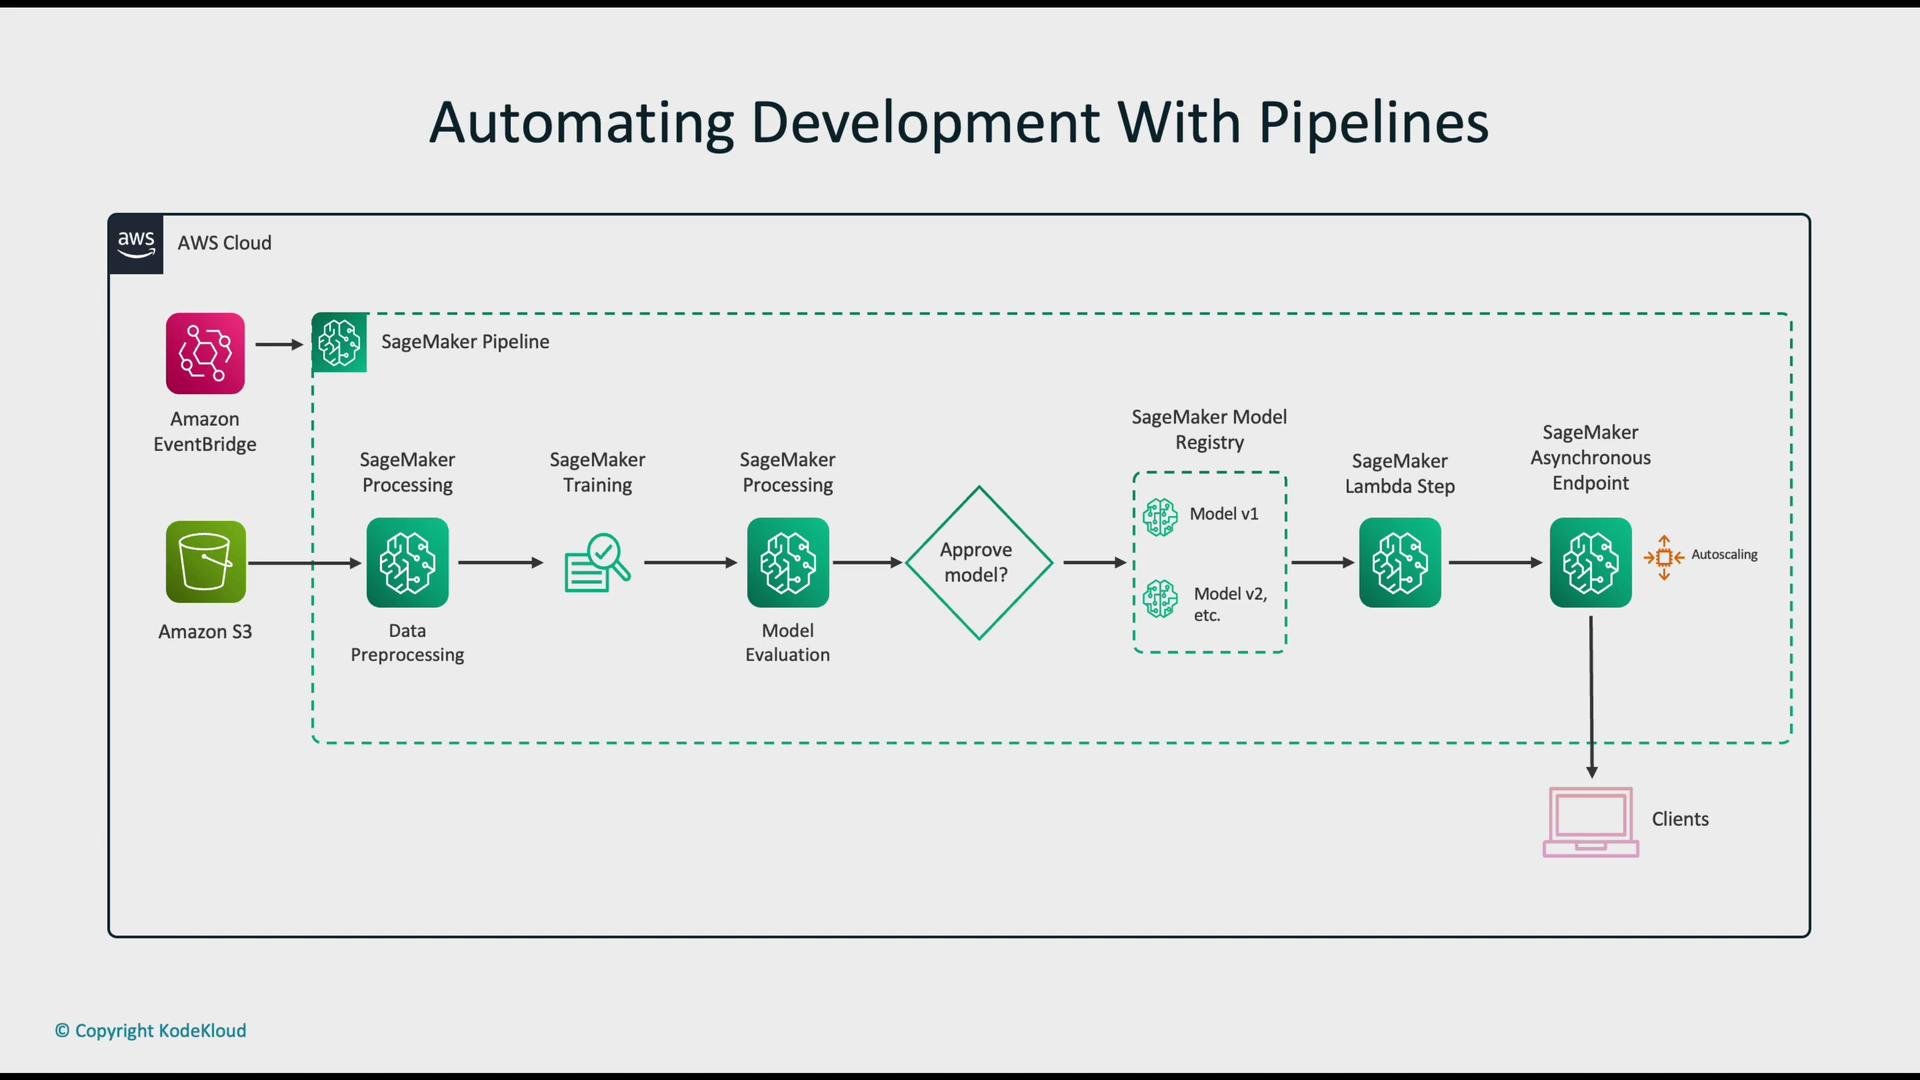Click the 'SageMaker Asynchronous Endpoint' label
The width and height of the screenshot is (1920, 1080).
pos(1590,458)
